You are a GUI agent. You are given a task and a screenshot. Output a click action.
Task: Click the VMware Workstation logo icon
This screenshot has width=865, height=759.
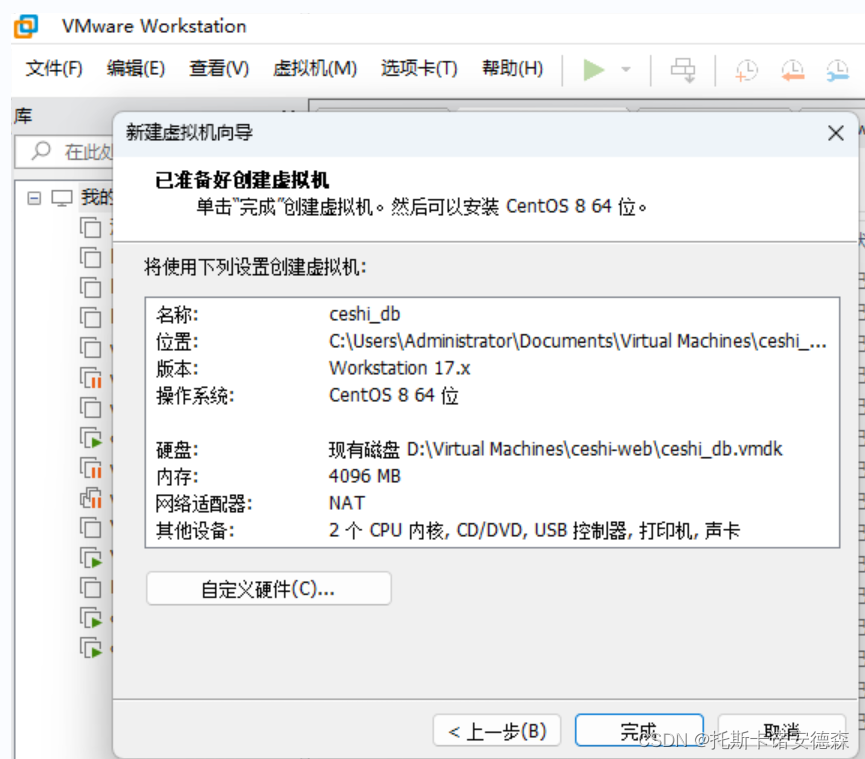[x=26, y=26]
